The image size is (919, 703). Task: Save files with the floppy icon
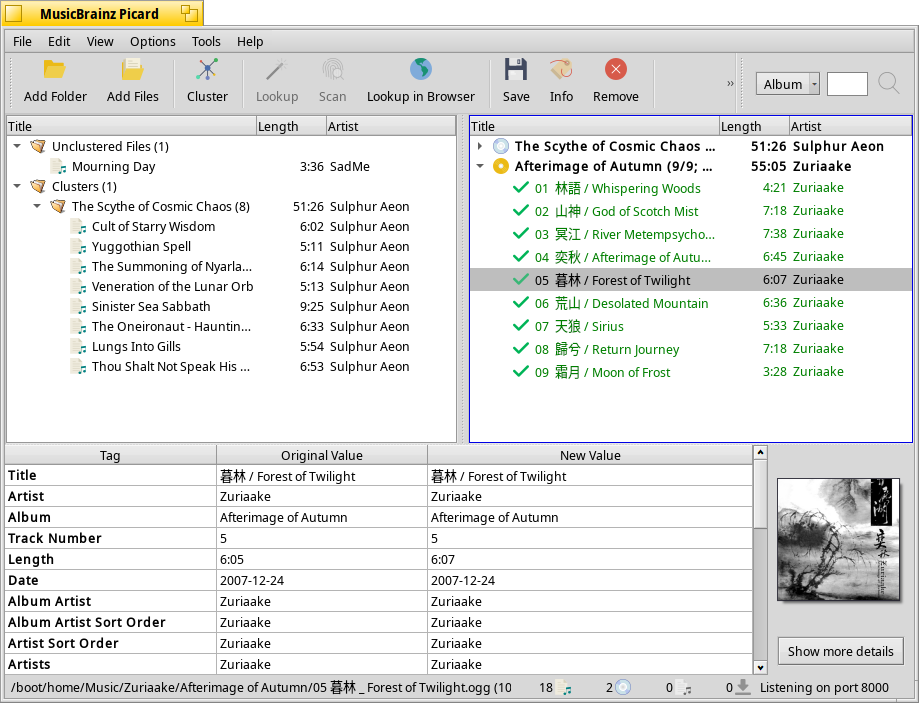tap(516, 70)
